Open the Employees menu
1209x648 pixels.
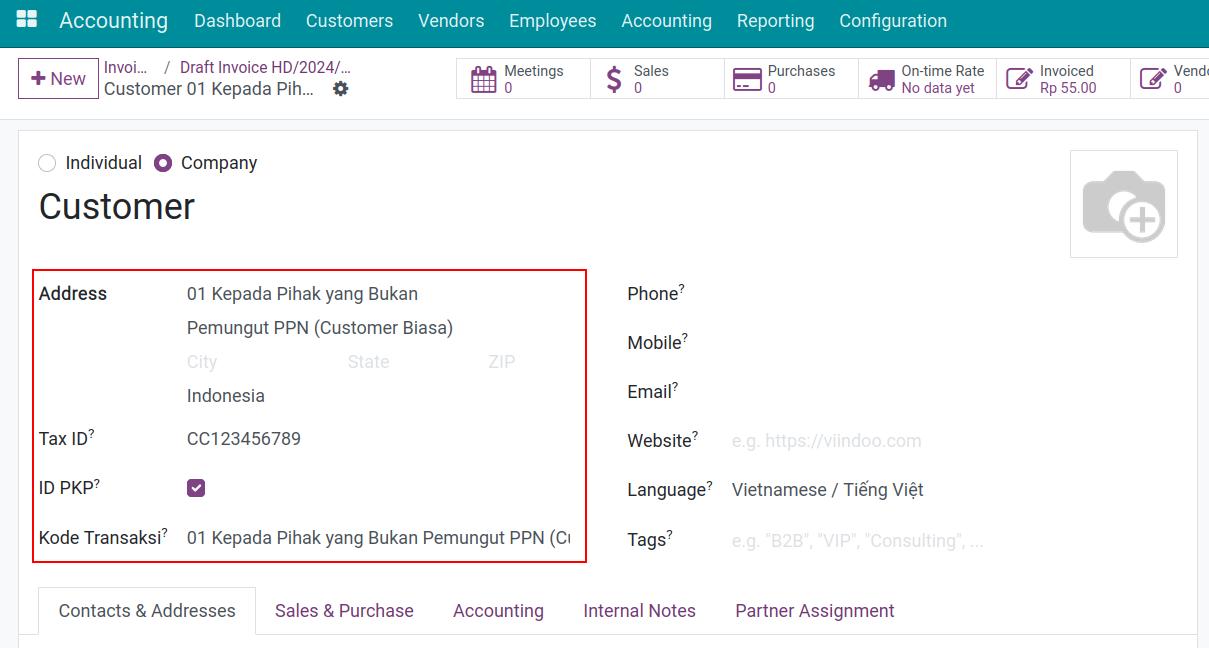pyautogui.click(x=552, y=21)
